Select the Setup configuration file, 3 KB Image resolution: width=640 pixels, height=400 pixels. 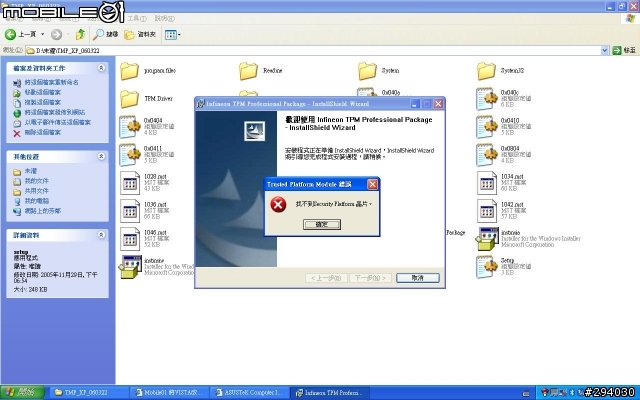(504, 267)
